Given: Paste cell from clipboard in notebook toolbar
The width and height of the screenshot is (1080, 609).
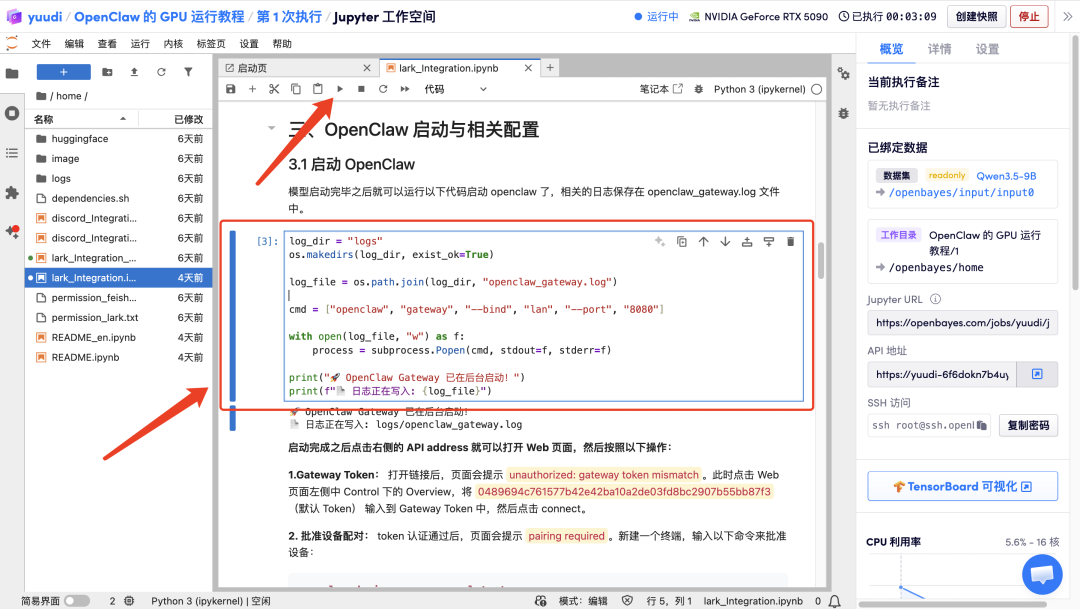Looking at the screenshot, I should 318,89.
